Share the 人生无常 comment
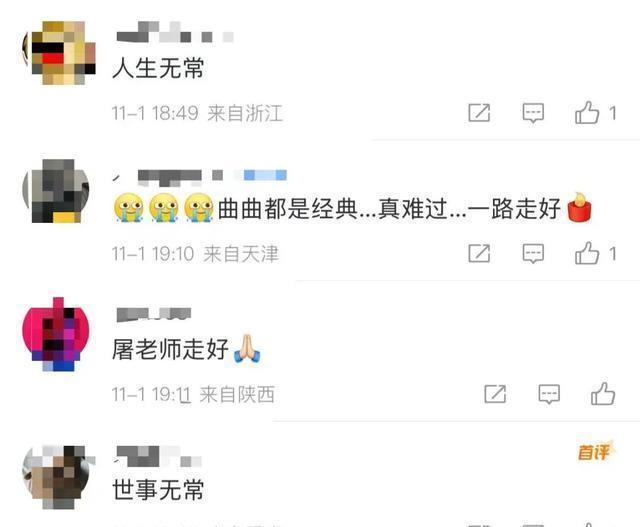Image resolution: width=640 pixels, height=527 pixels. pos(479,113)
